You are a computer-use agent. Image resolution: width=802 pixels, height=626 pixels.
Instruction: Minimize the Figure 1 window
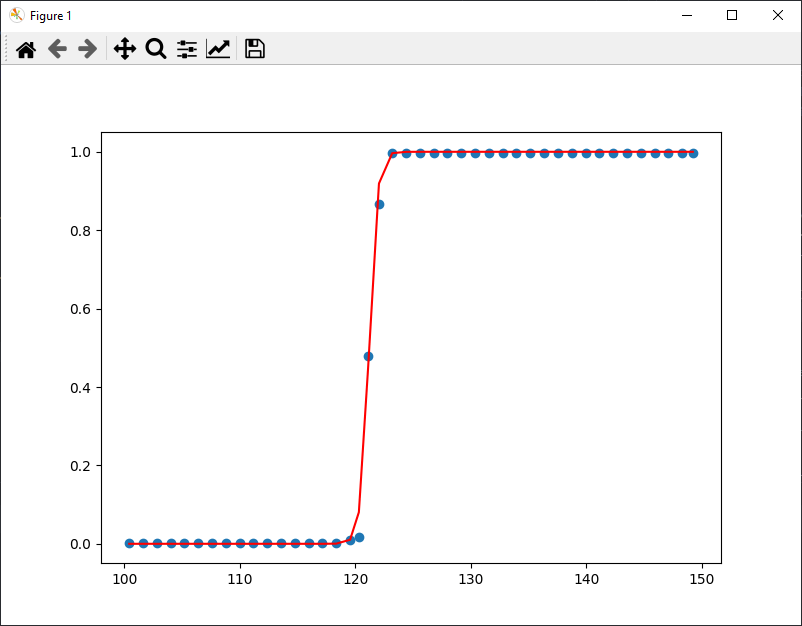(x=687, y=15)
